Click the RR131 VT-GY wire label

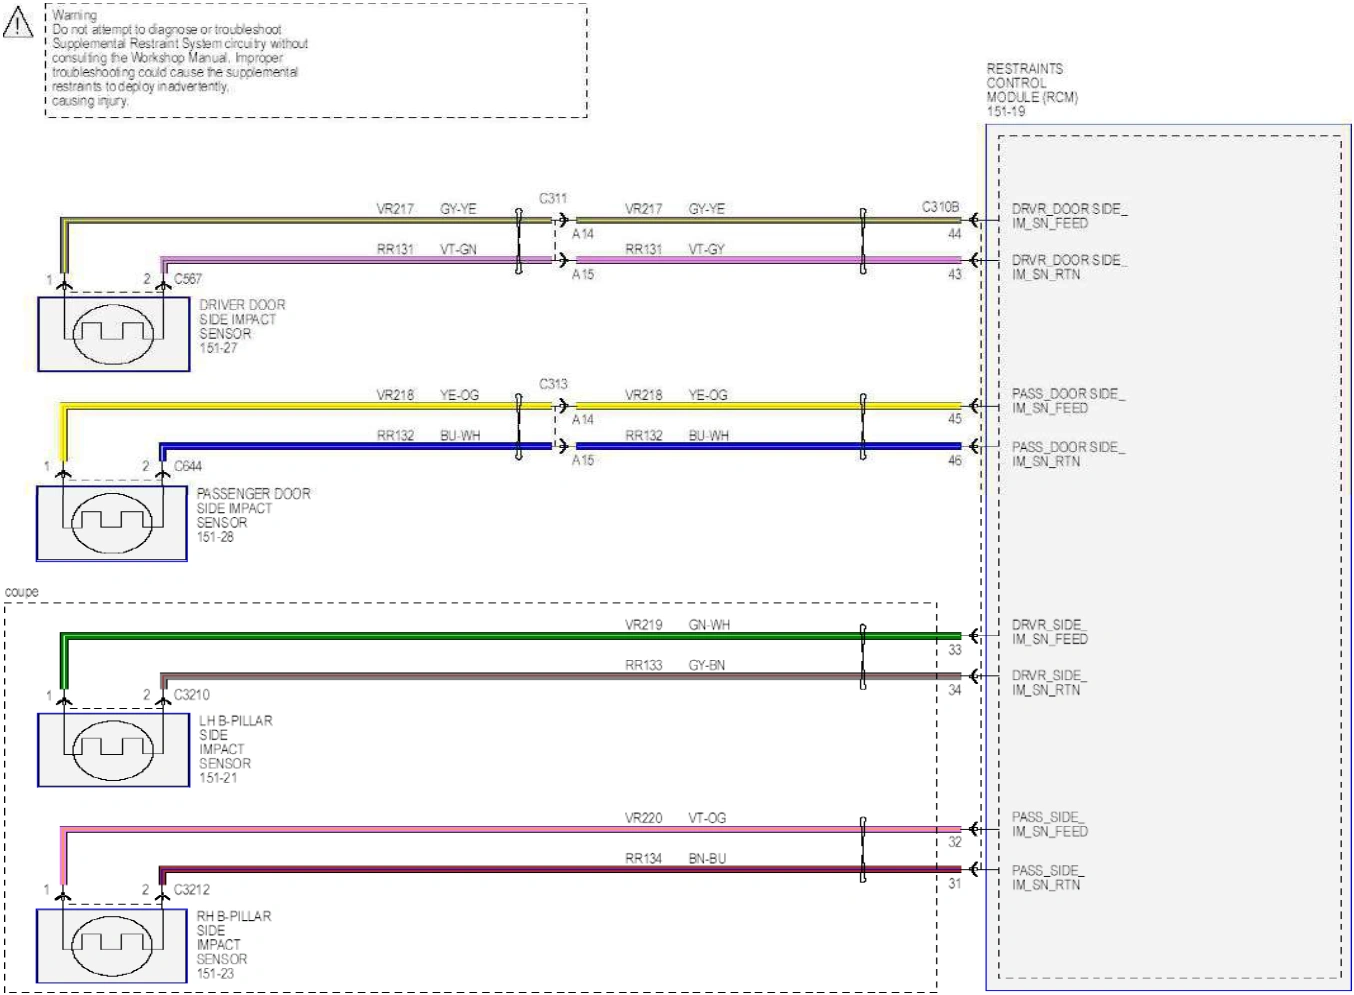(x=675, y=249)
